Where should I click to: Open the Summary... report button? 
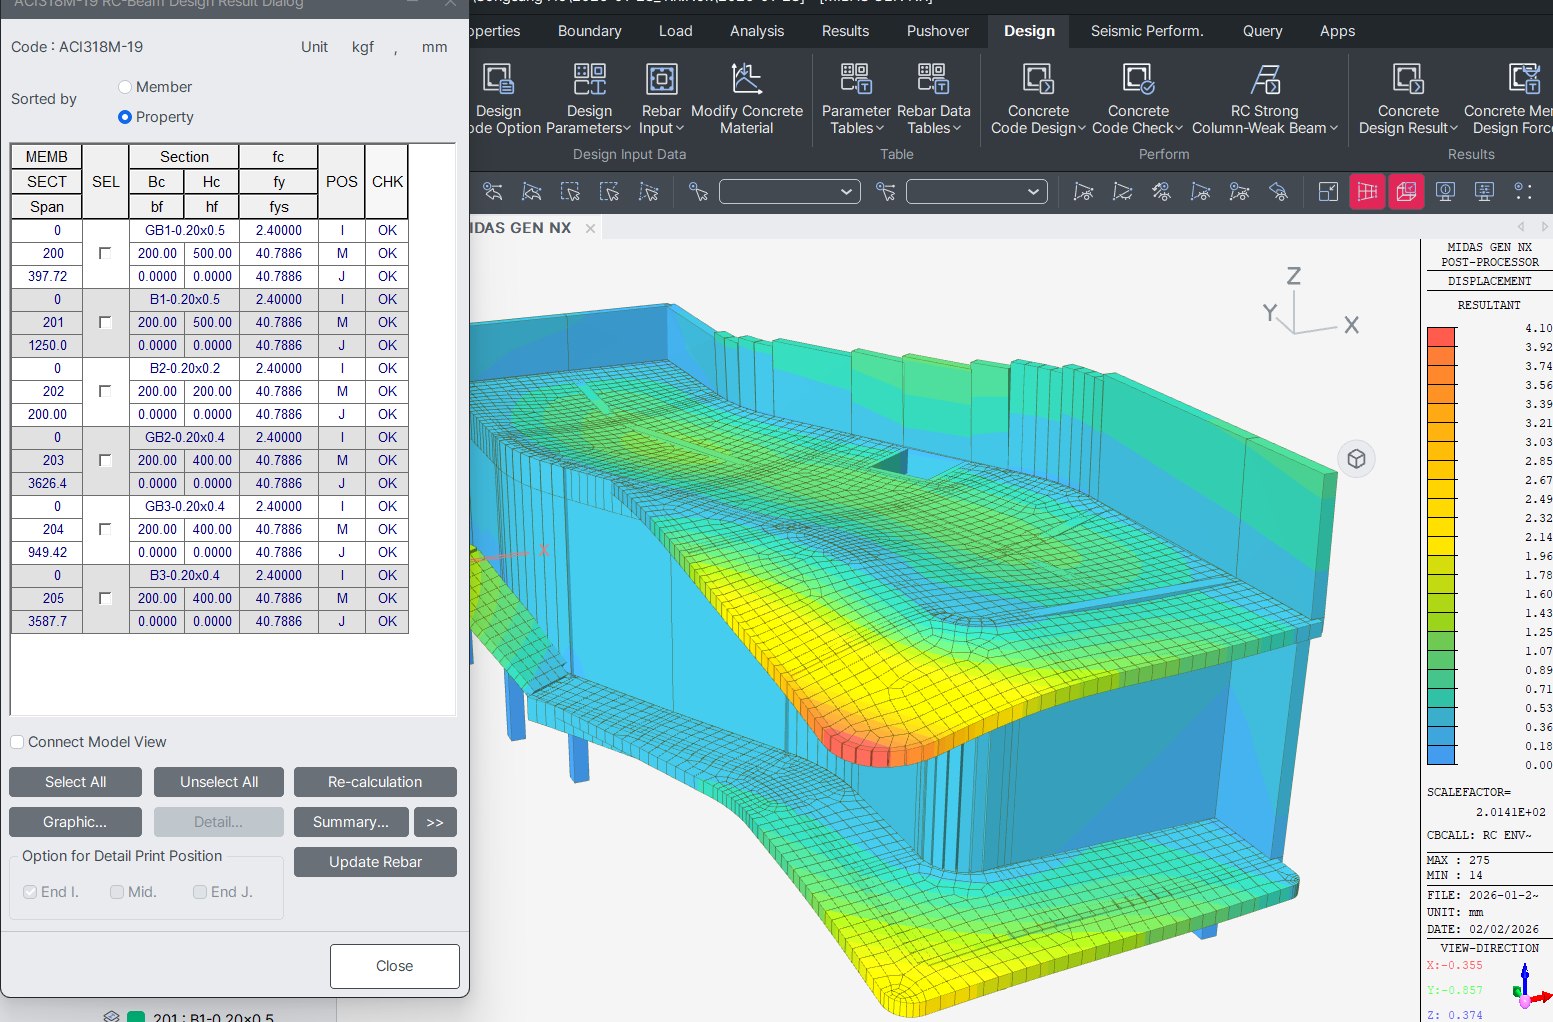pos(351,822)
